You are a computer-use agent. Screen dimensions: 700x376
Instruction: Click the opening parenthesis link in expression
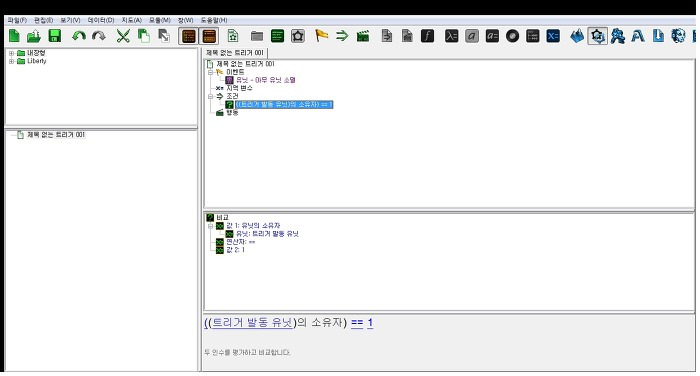pyautogui.click(x=206, y=322)
